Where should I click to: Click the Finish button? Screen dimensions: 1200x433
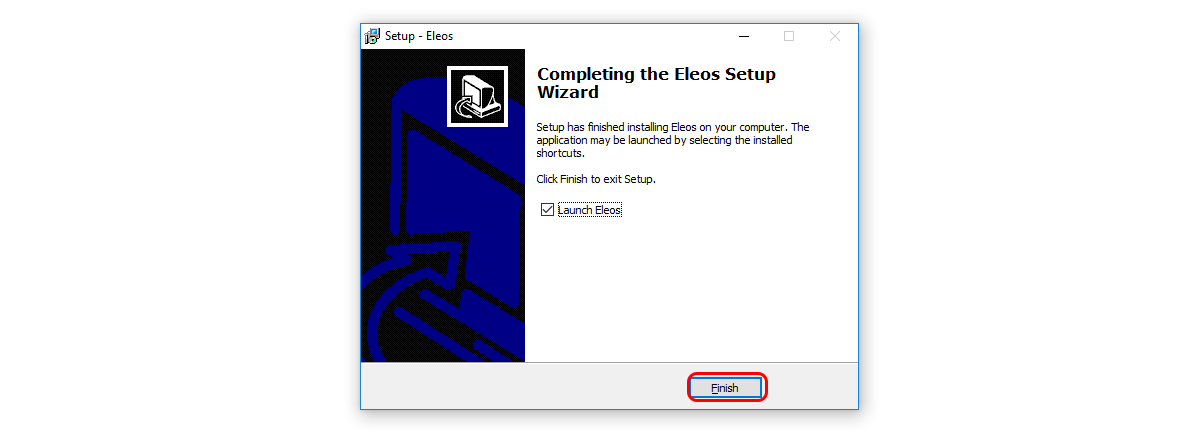(727, 388)
